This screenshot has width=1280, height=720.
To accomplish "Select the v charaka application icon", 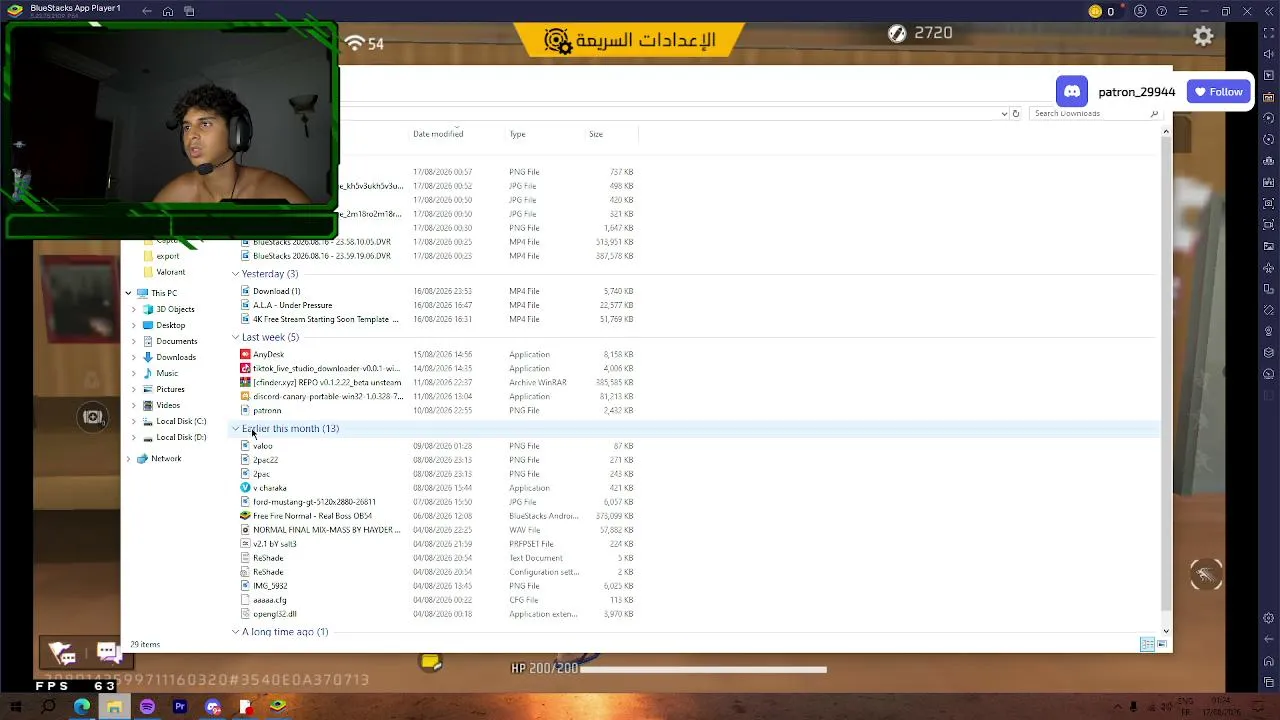I will click(x=246, y=488).
